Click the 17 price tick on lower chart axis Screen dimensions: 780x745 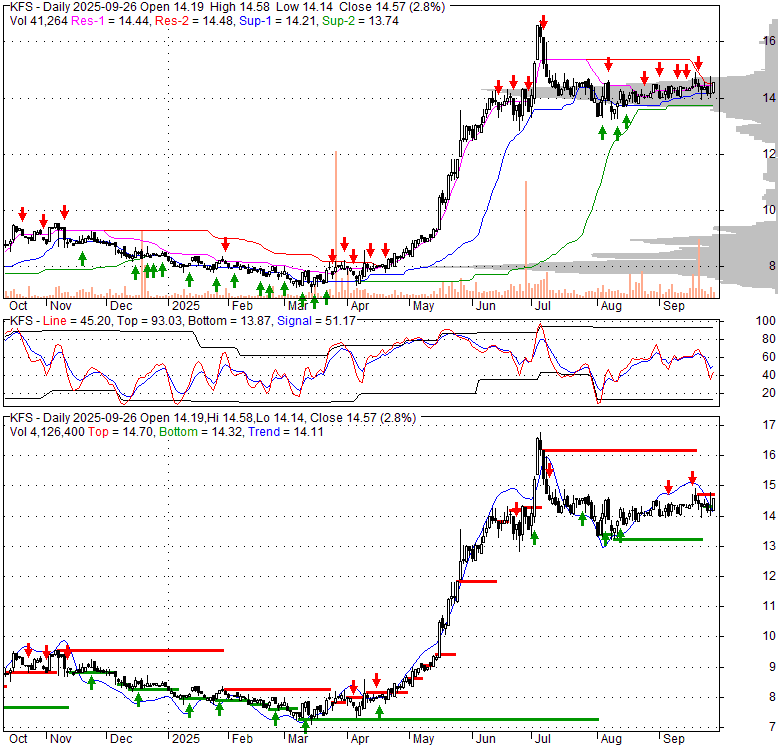pyautogui.click(x=769, y=425)
